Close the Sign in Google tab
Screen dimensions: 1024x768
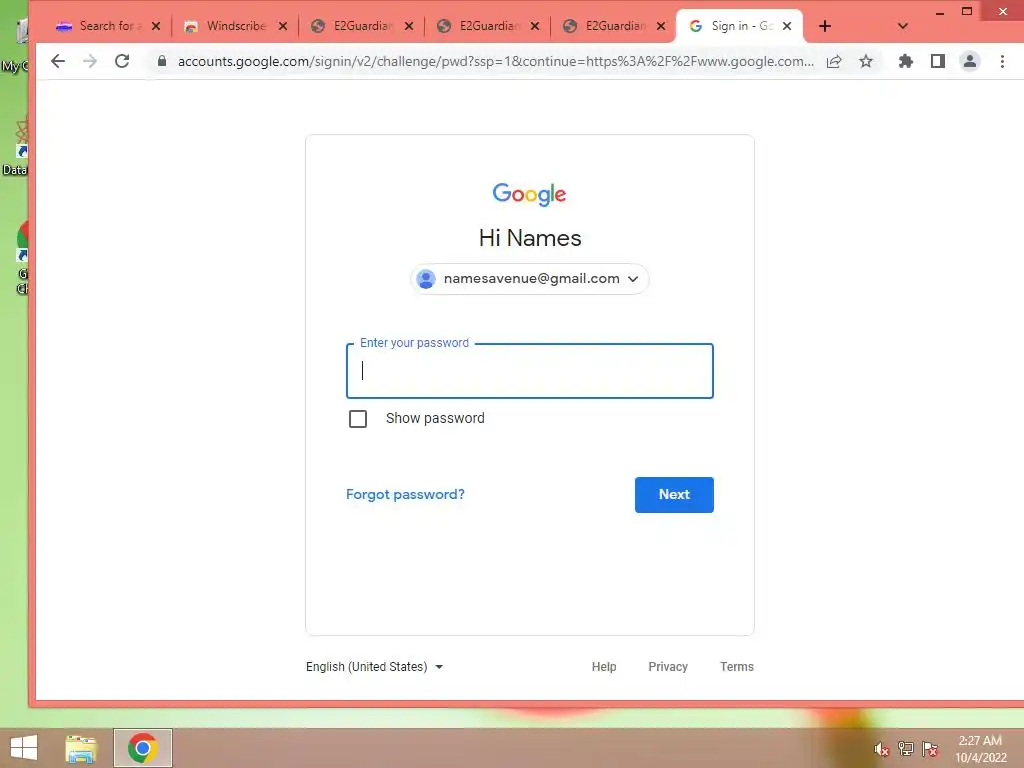pos(787,26)
